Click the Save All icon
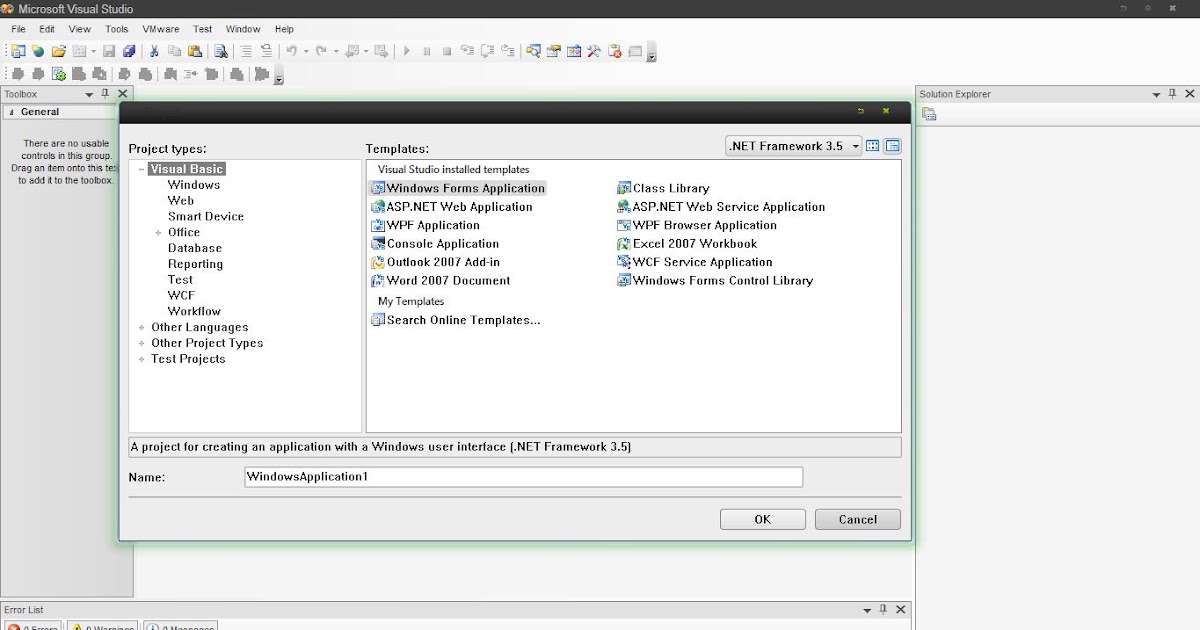The image size is (1200, 630). (x=129, y=51)
